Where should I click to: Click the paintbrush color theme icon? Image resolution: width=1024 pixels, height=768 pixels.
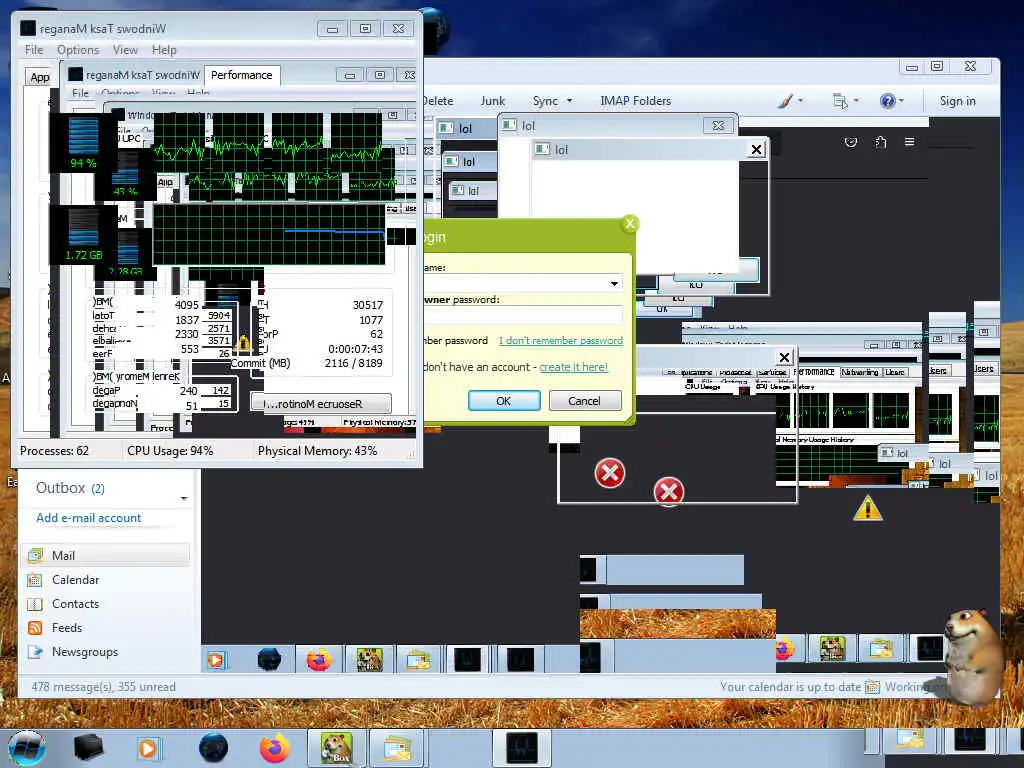(x=786, y=101)
